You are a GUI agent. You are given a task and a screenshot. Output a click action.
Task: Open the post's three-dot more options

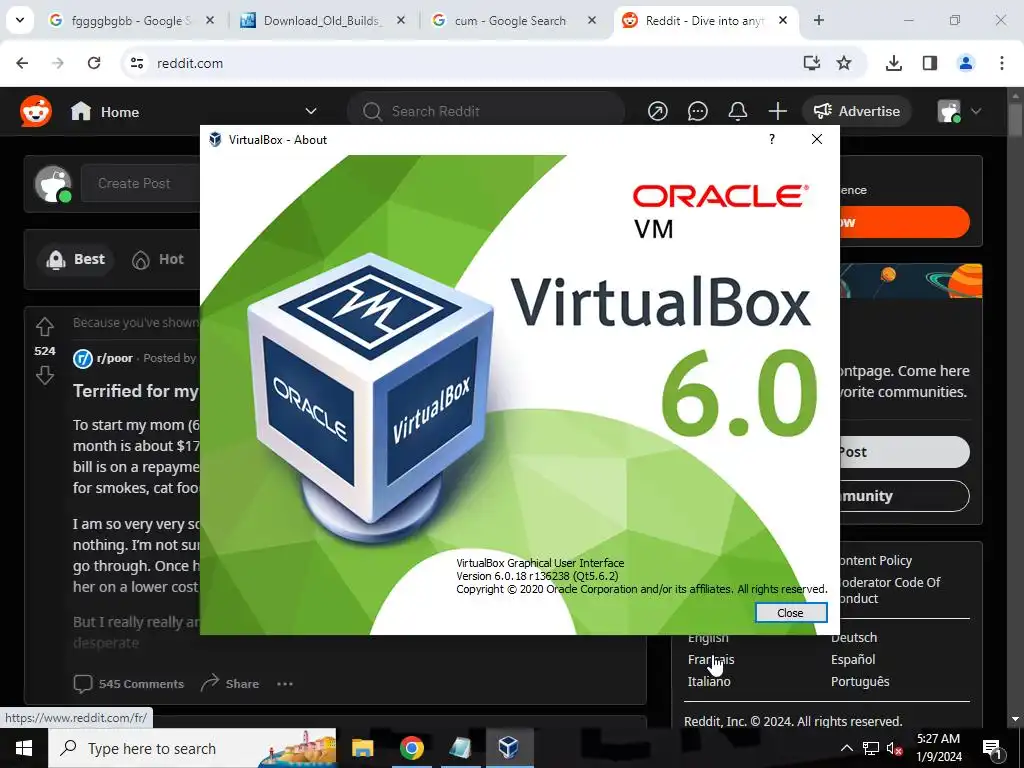point(285,684)
